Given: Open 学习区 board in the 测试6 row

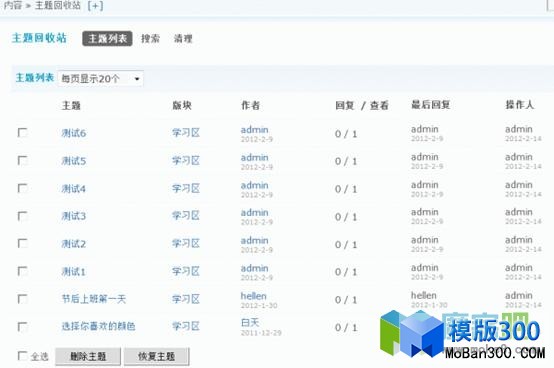Looking at the screenshot, I should point(186,133).
